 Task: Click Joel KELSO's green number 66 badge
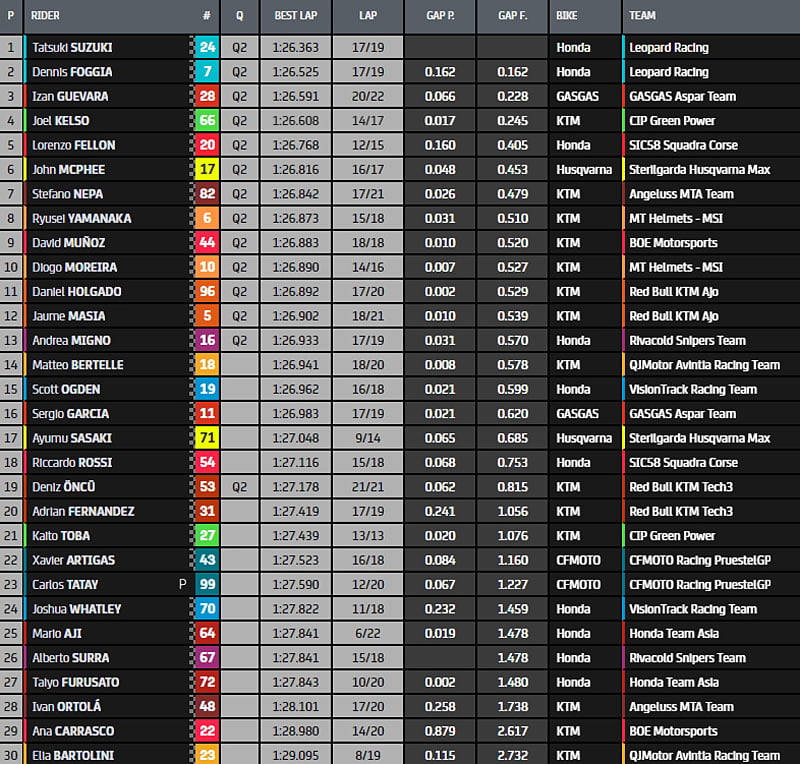click(207, 121)
